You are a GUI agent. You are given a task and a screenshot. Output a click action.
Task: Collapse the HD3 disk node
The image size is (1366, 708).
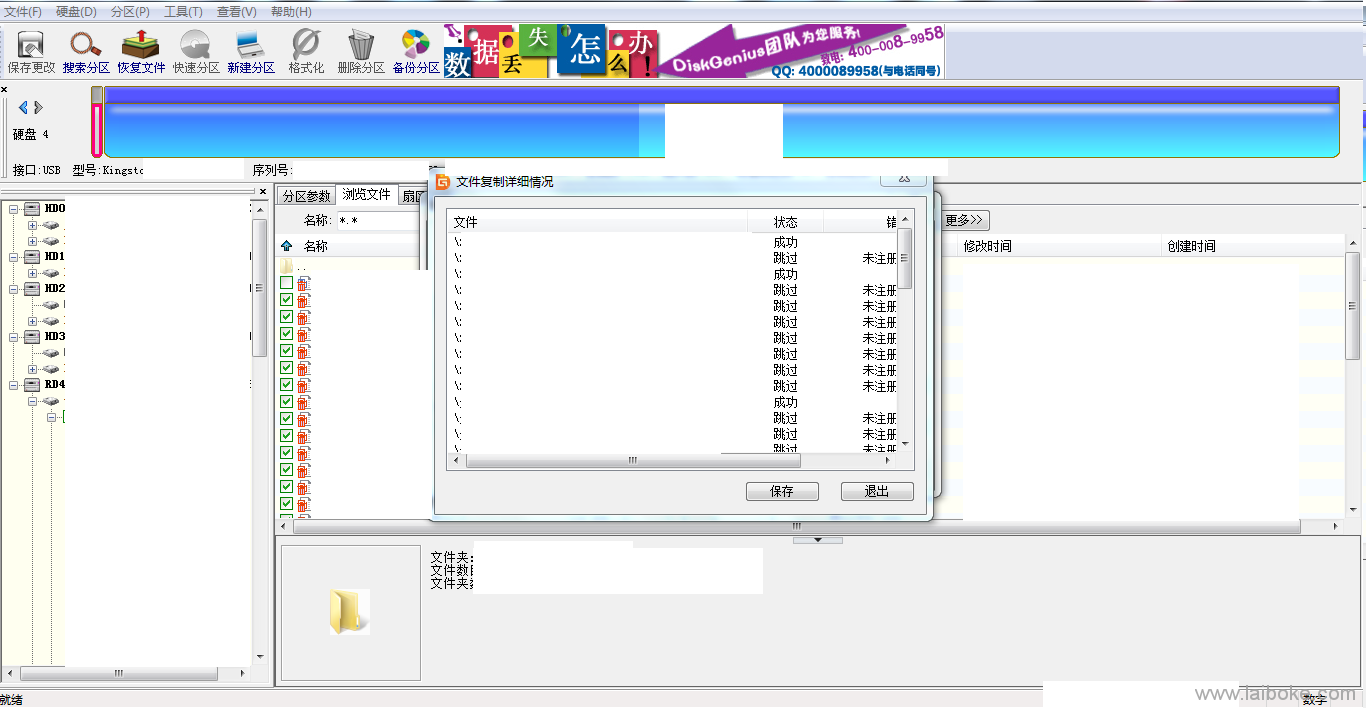click(x=14, y=337)
